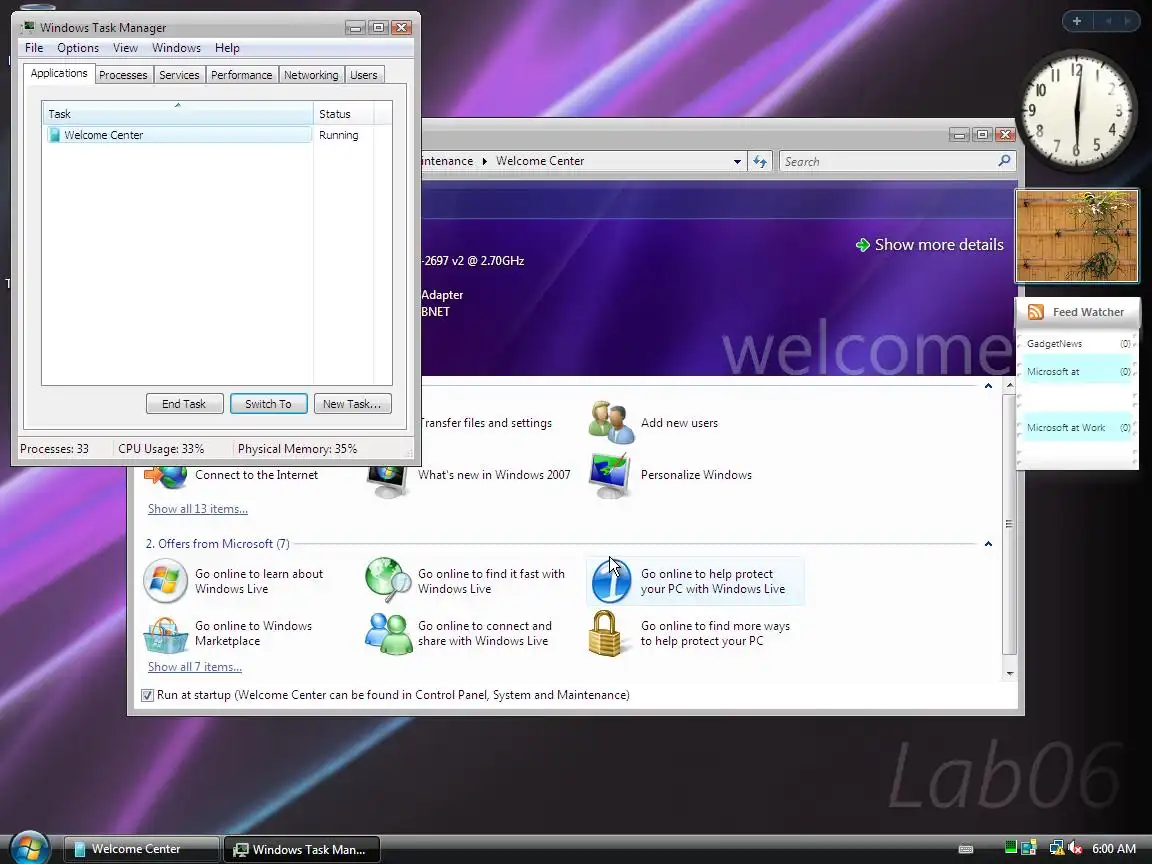This screenshot has width=1152, height=864.
Task: Open the Help menu in Task Manager
Action: click(x=227, y=48)
